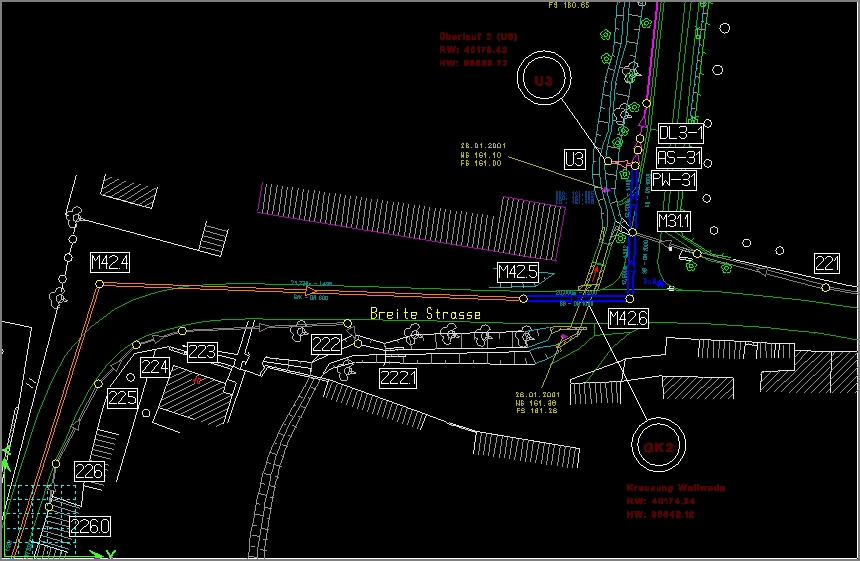Pick the PW-31 label box
This screenshot has height=561, width=860.
674,181
